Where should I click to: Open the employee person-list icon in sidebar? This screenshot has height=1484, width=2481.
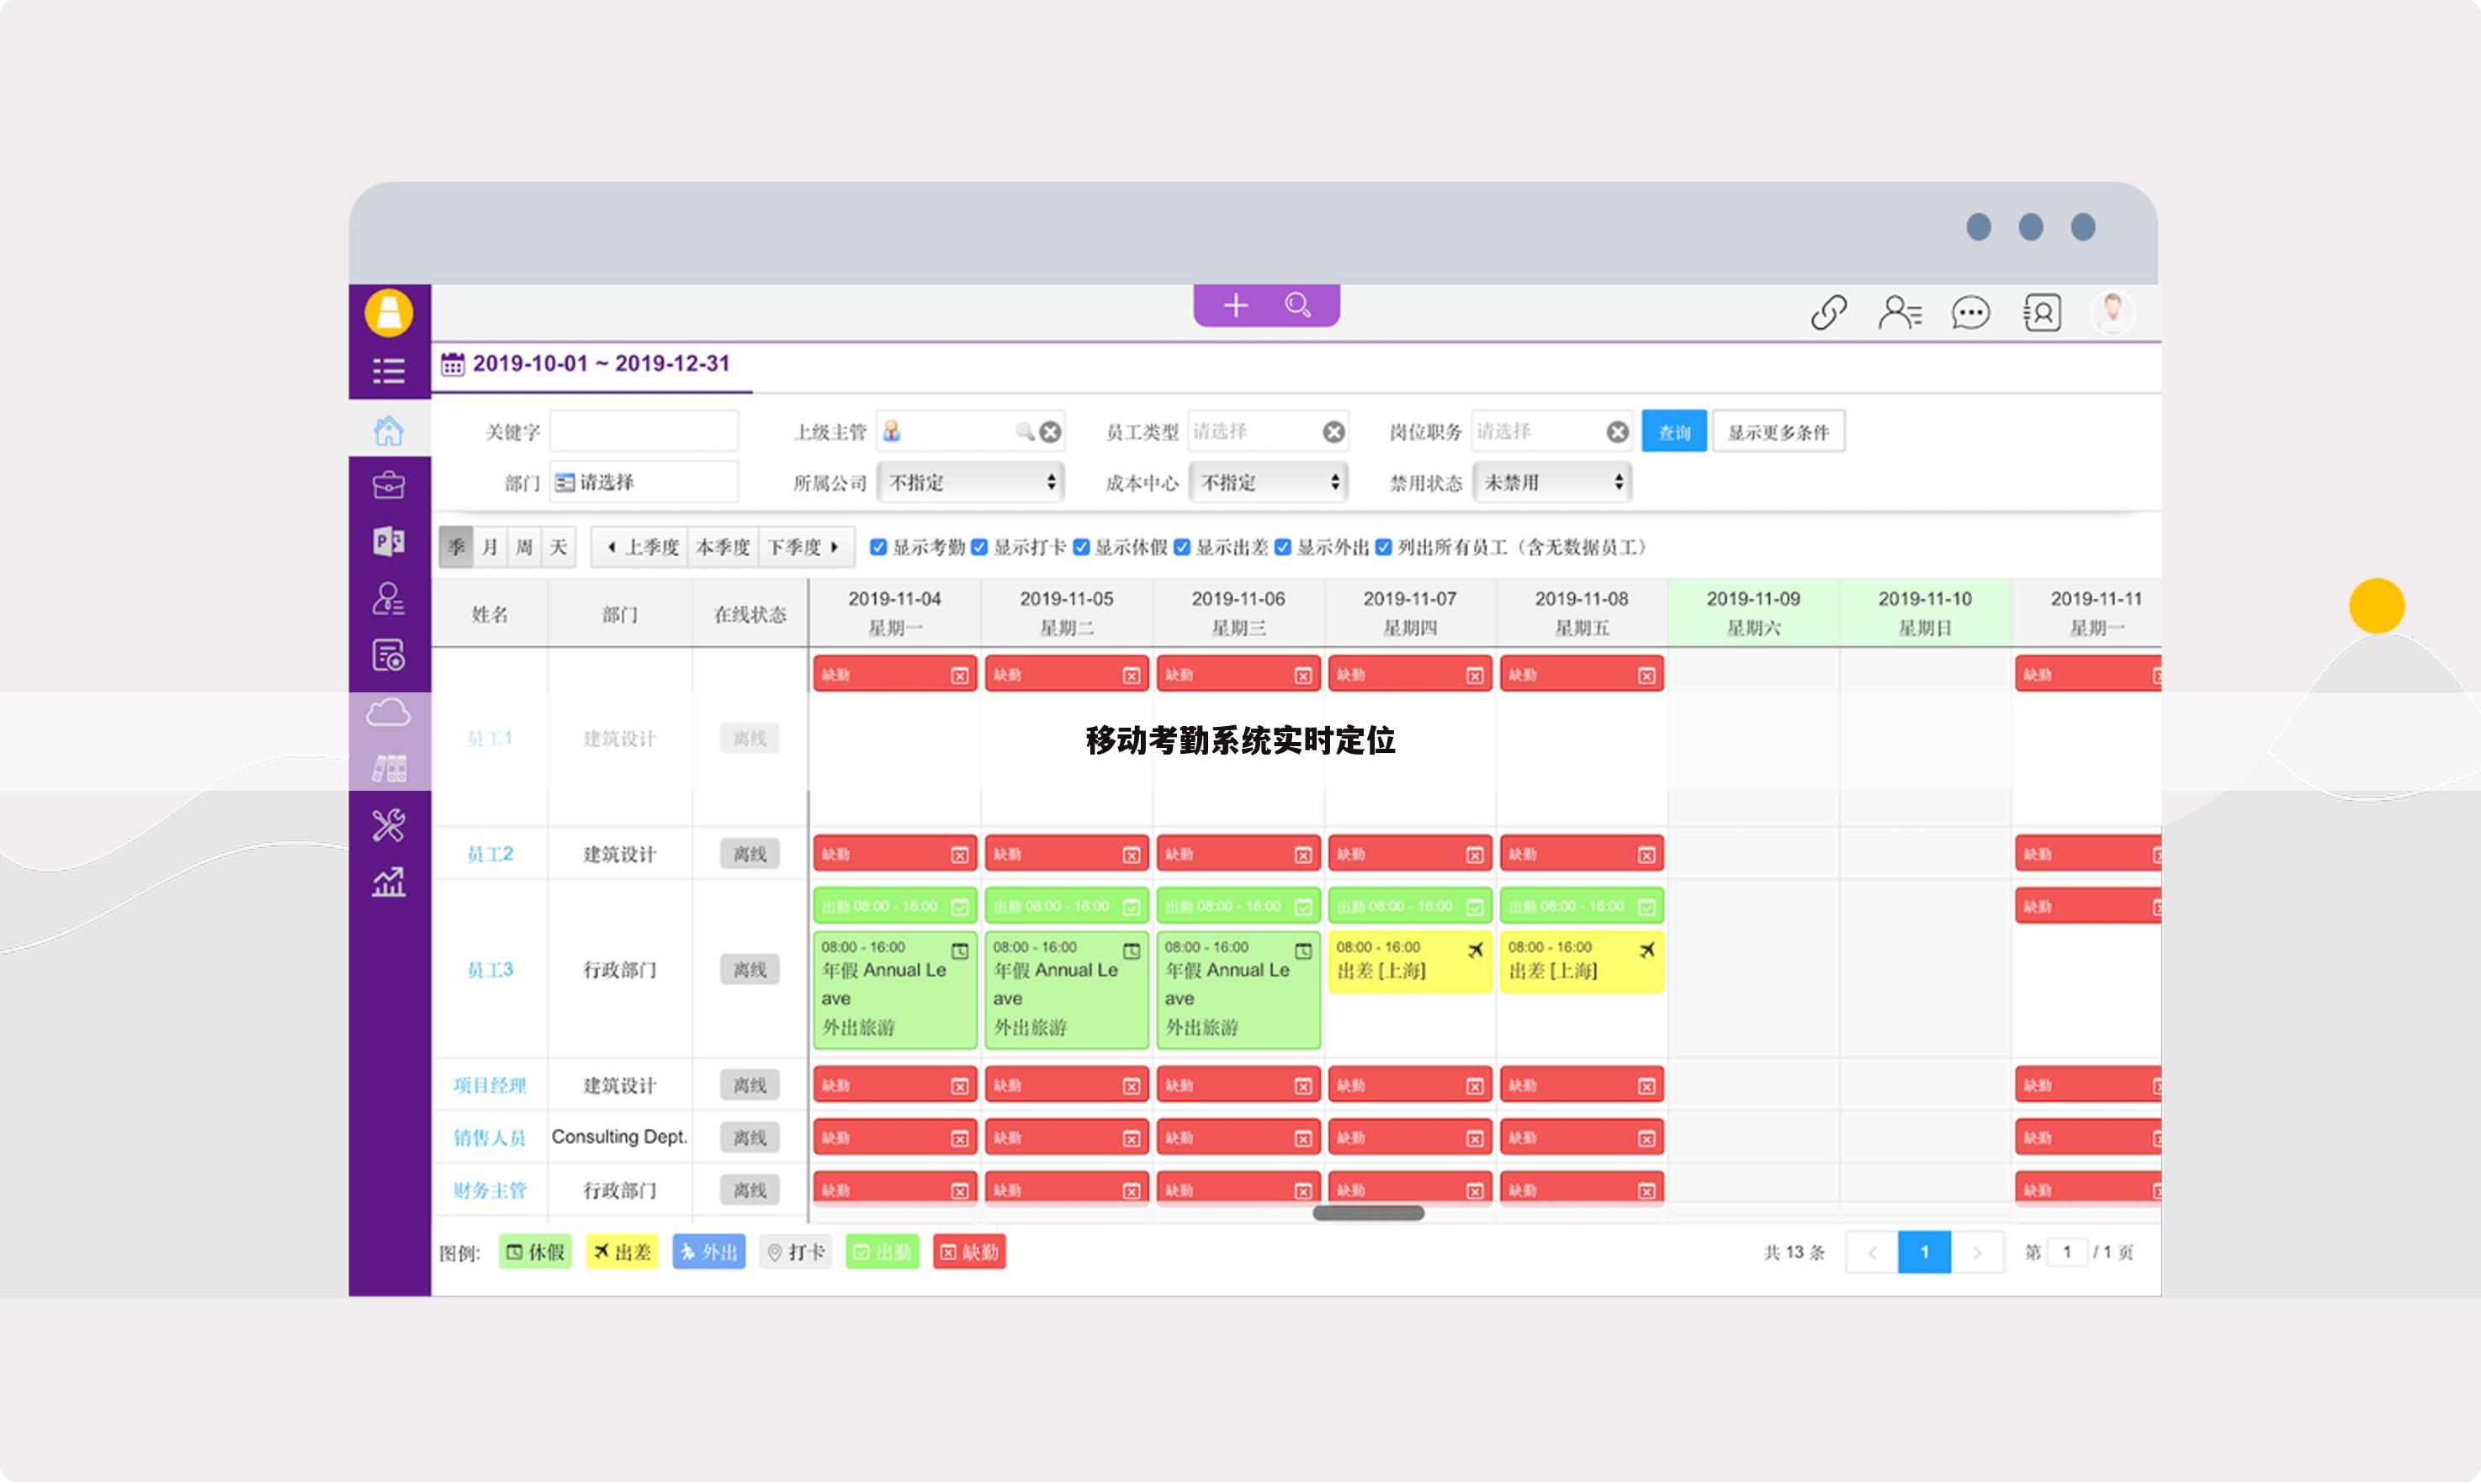point(389,598)
